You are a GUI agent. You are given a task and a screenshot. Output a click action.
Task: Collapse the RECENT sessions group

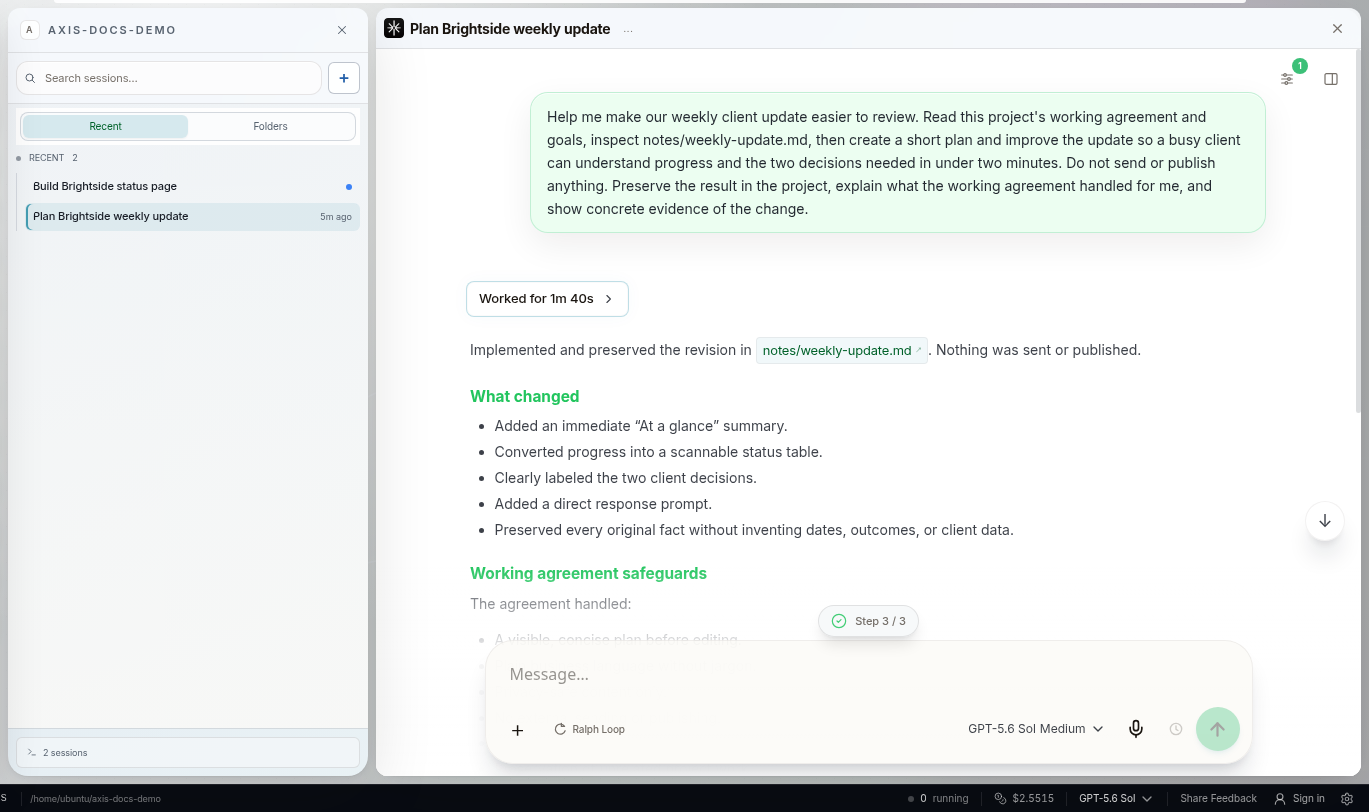(47, 158)
